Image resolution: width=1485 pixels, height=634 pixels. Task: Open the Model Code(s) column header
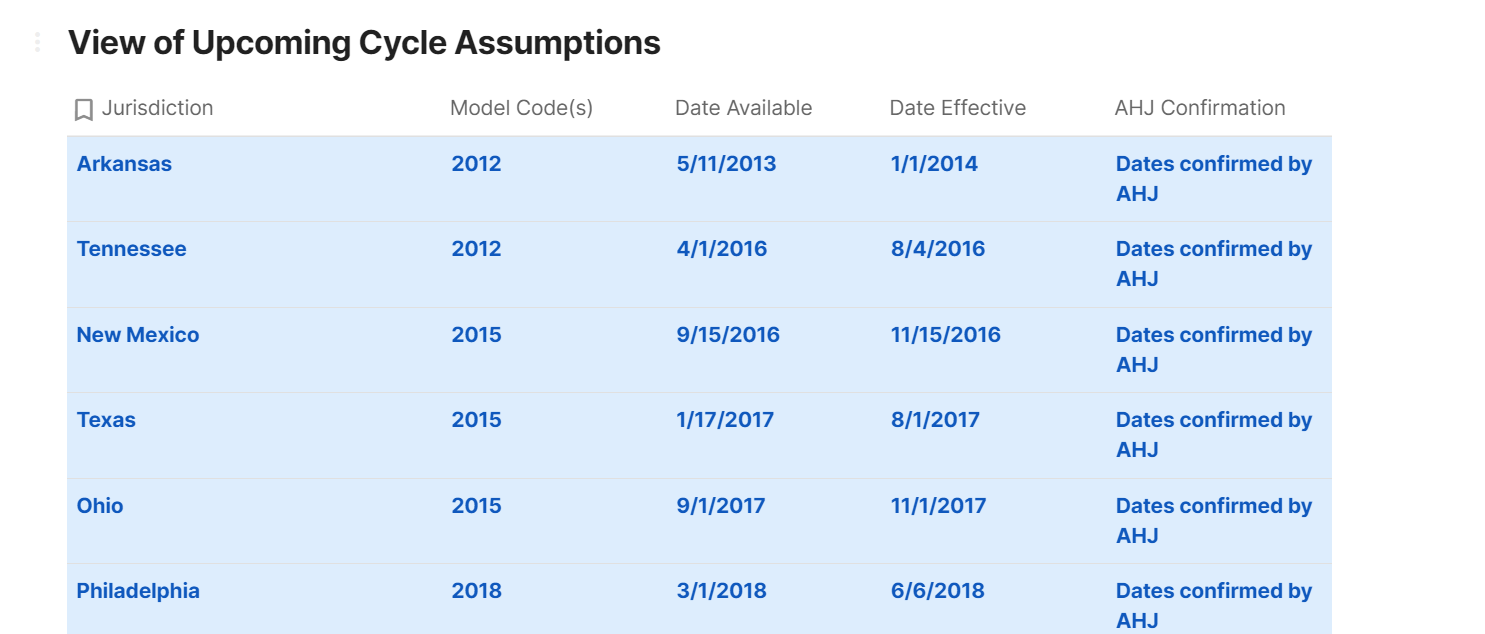coord(521,108)
